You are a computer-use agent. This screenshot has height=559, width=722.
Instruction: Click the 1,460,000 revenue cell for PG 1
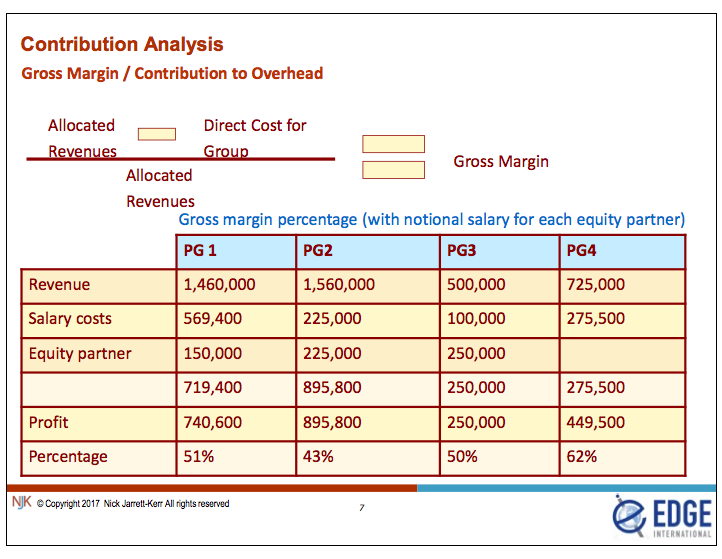(x=234, y=285)
